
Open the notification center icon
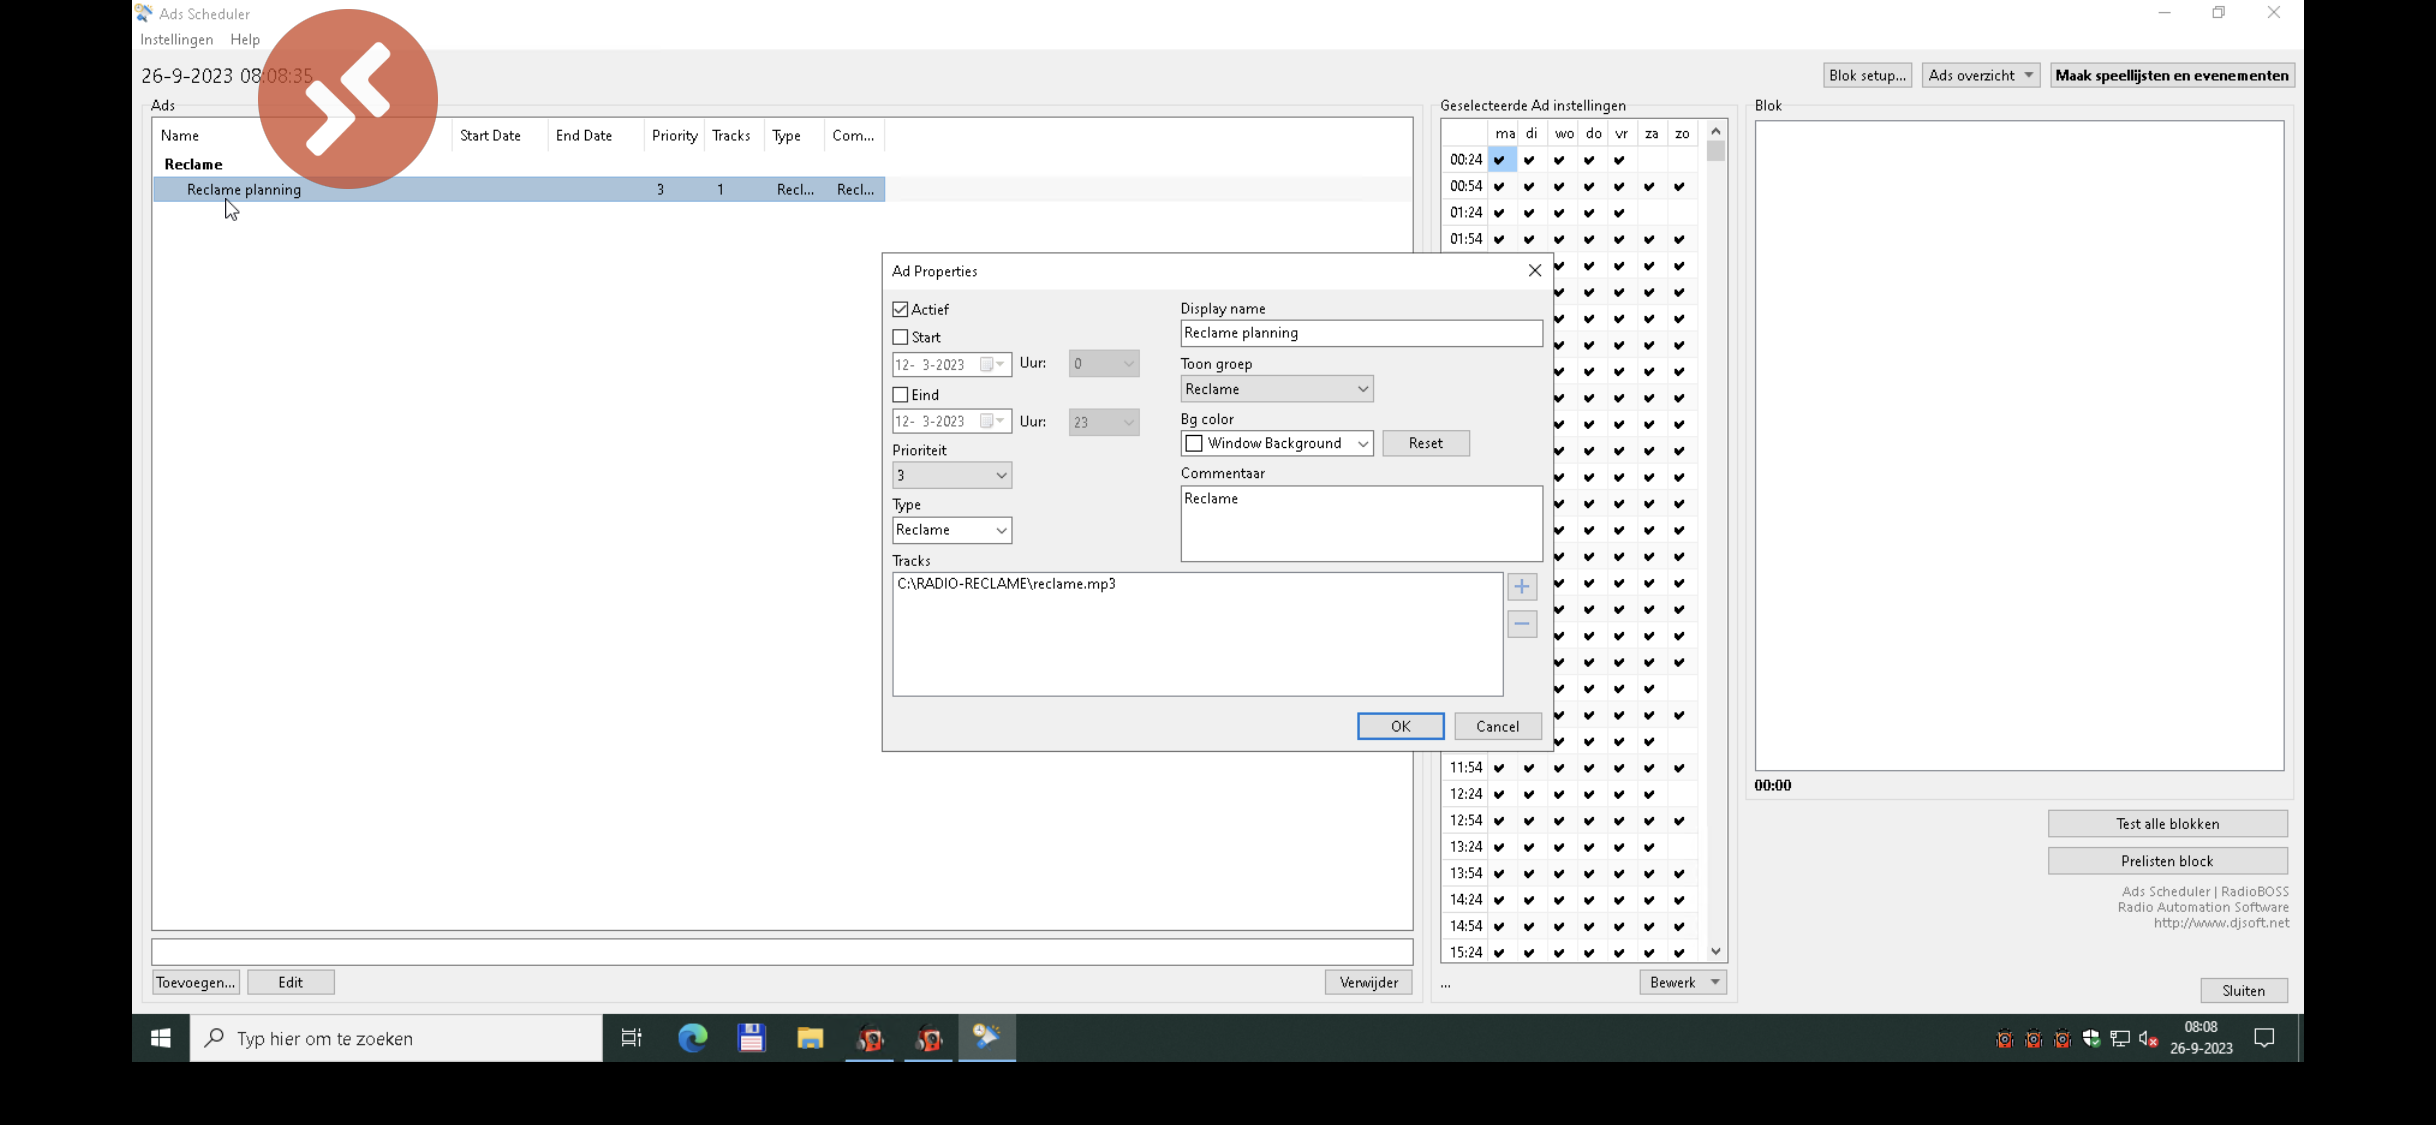2265,1038
